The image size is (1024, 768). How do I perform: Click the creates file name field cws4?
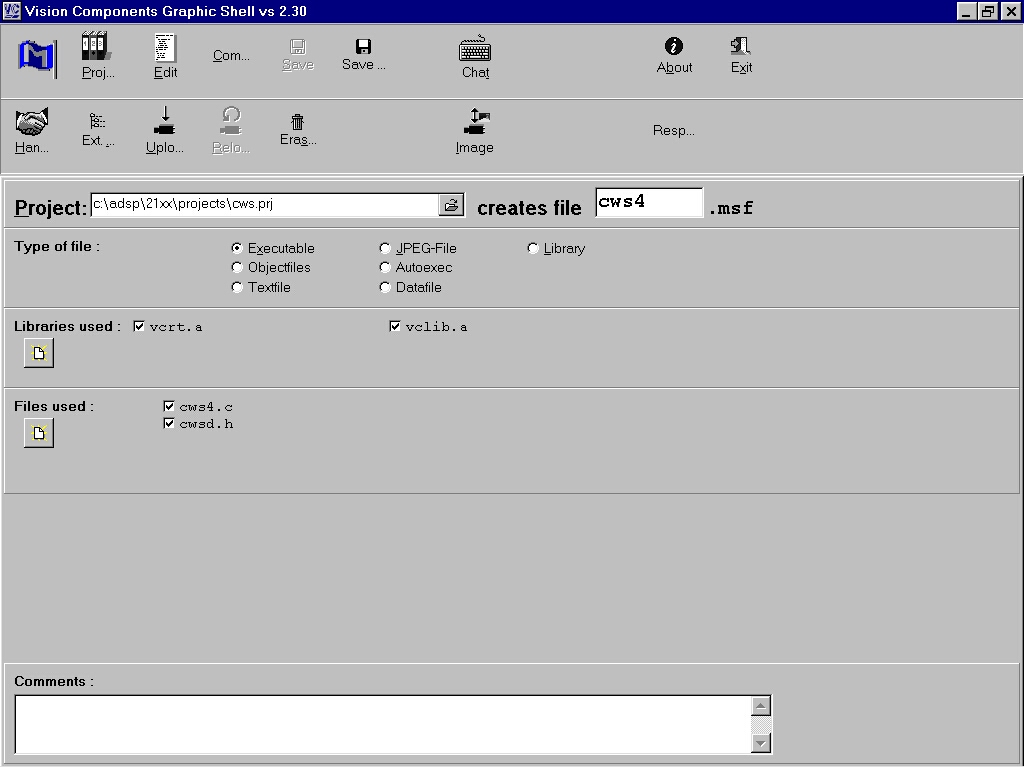(649, 202)
